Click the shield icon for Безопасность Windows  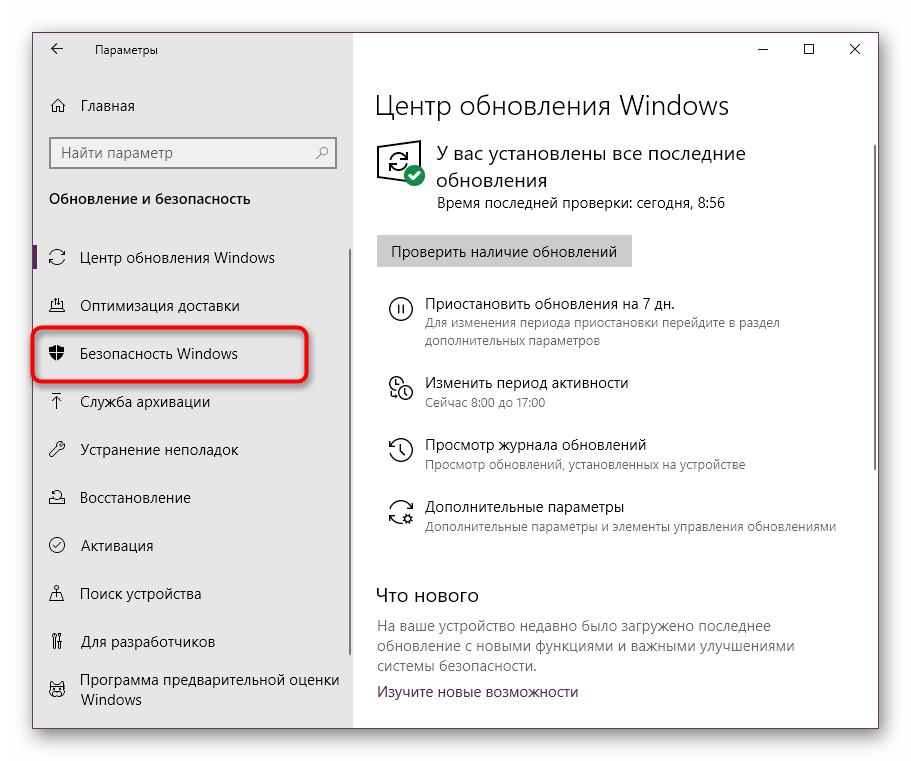(57, 353)
